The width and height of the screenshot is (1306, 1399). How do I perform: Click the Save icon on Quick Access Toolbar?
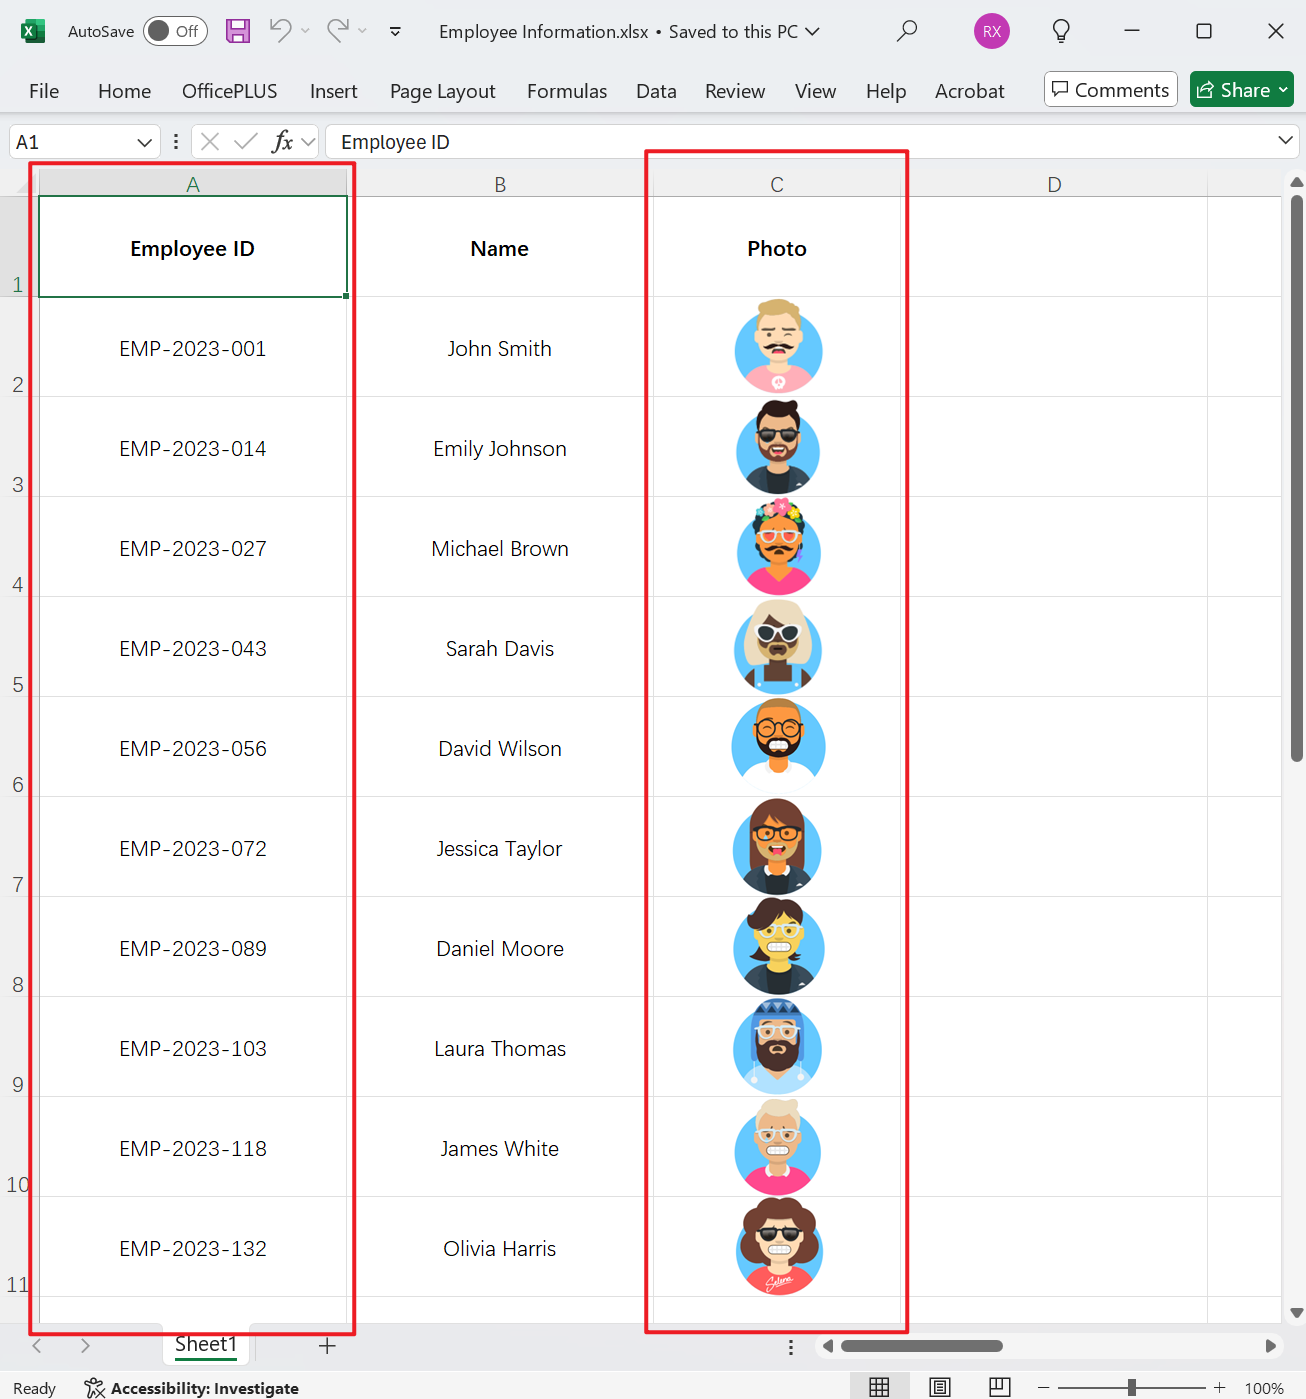tap(237, 31)
